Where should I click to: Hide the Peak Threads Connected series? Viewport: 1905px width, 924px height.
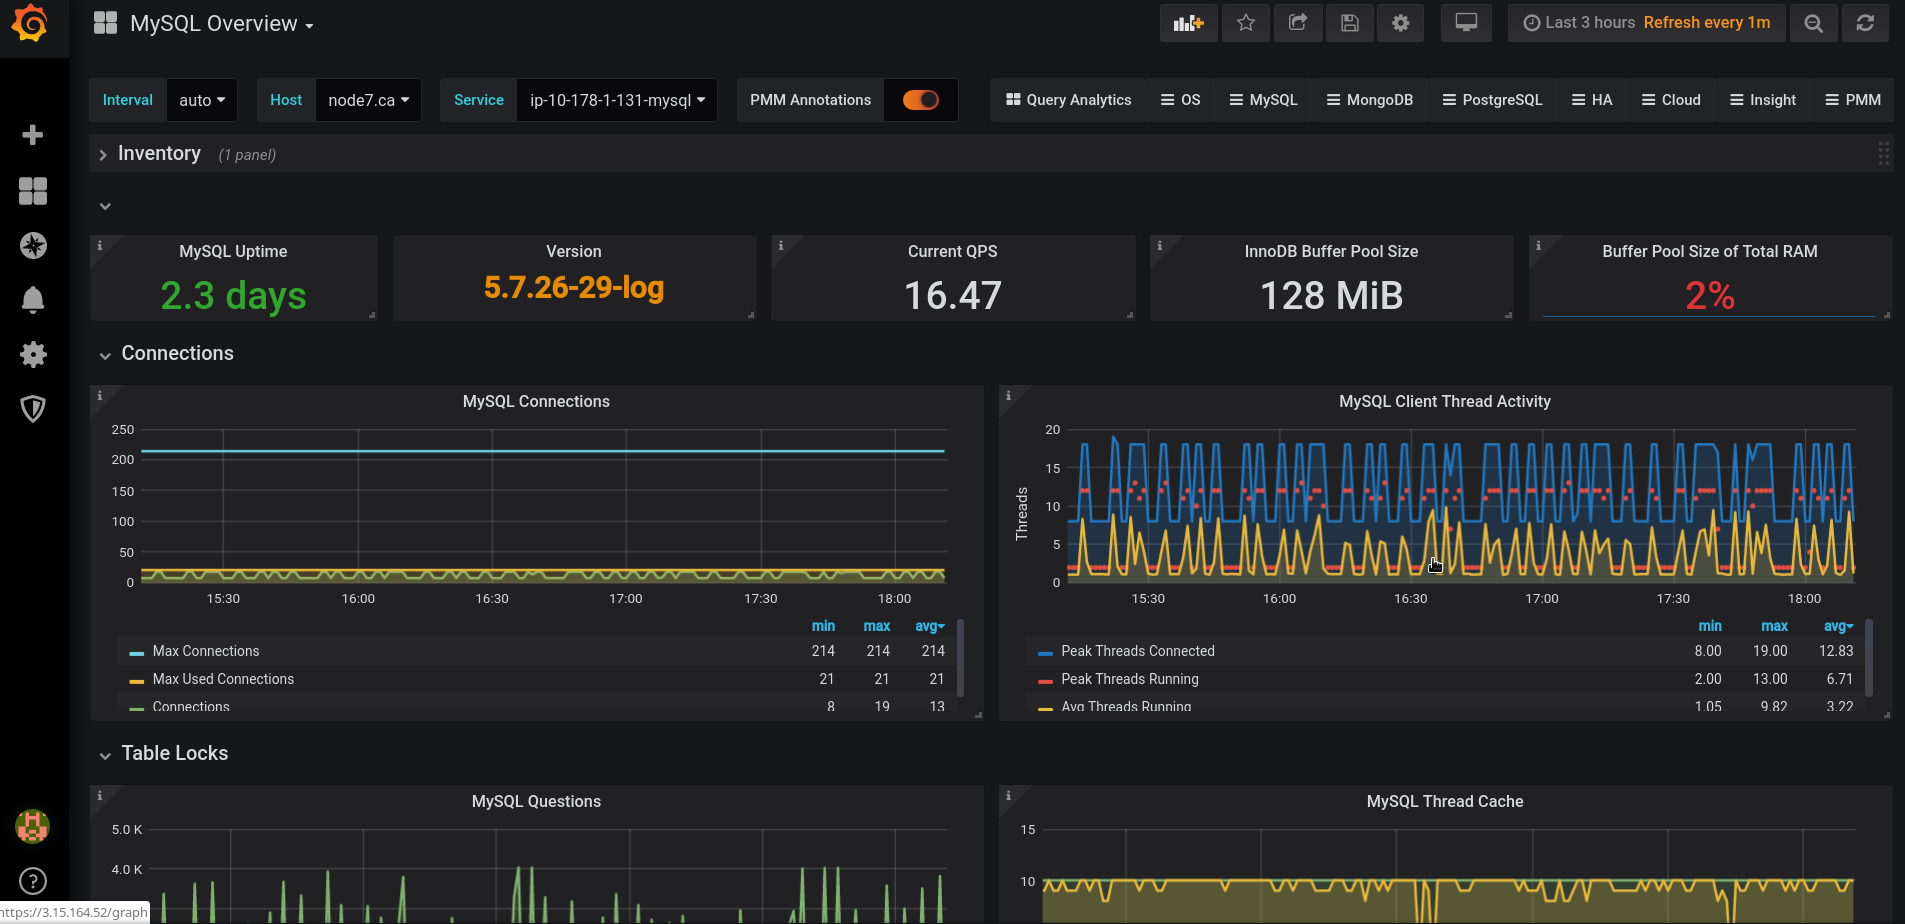[1137, 651]
